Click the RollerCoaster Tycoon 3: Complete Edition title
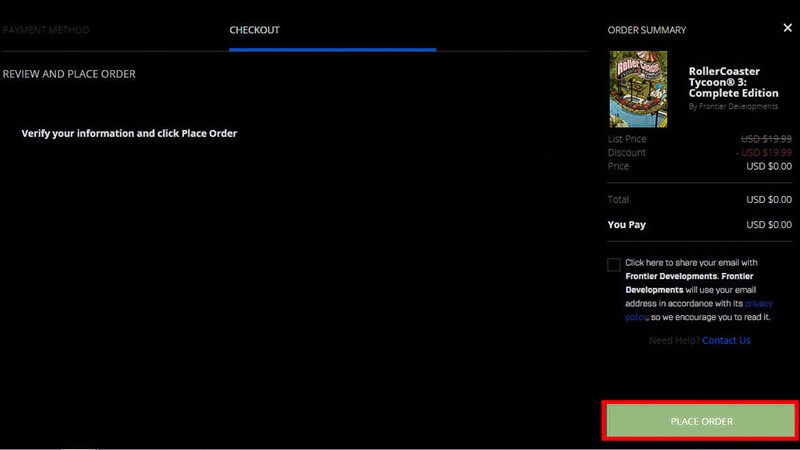Image resolution: width=800 pixels, height=450 pixels. [733, 82]
